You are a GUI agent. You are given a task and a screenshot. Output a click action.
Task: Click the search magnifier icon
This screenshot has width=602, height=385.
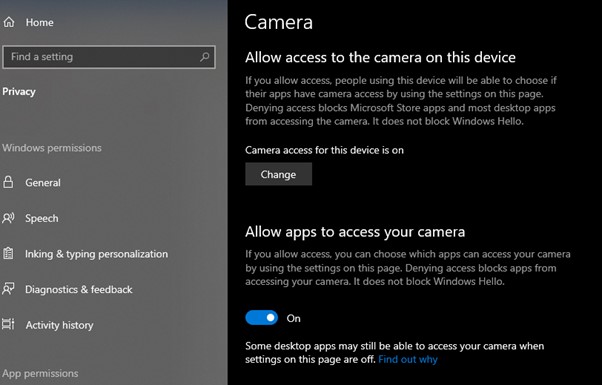coord(205,57)
